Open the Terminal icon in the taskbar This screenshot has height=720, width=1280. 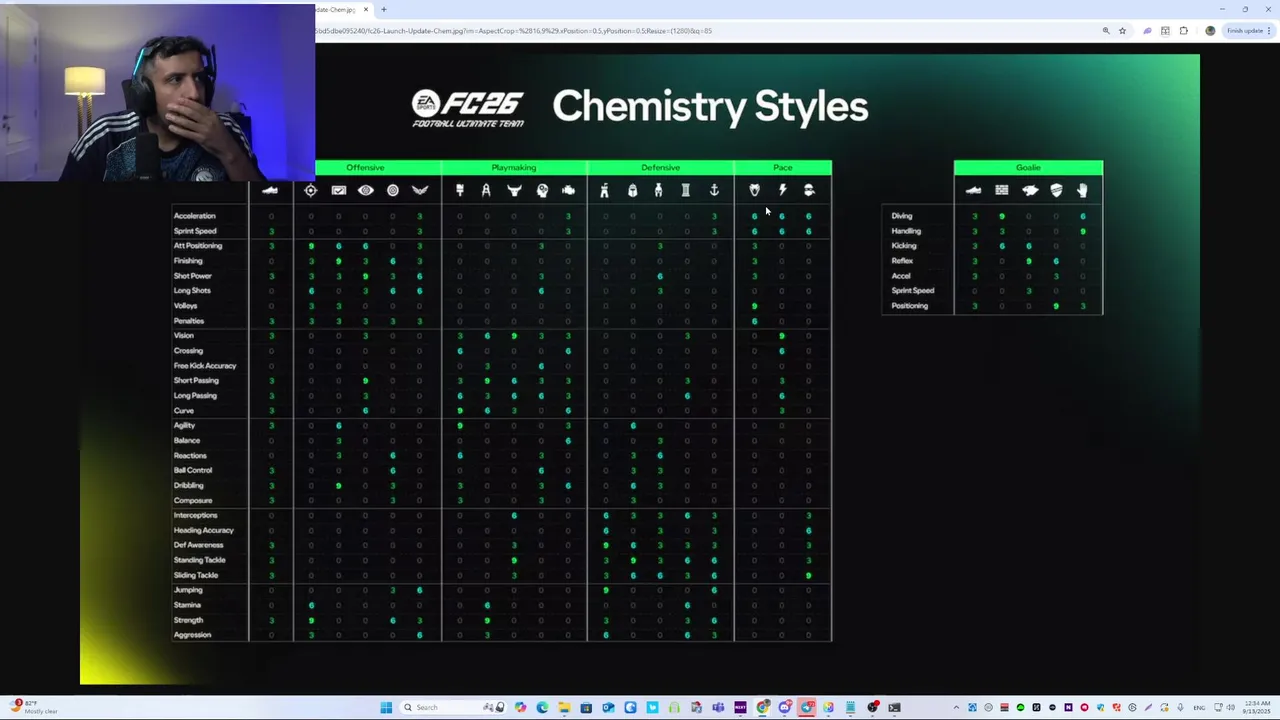[895, 708]
